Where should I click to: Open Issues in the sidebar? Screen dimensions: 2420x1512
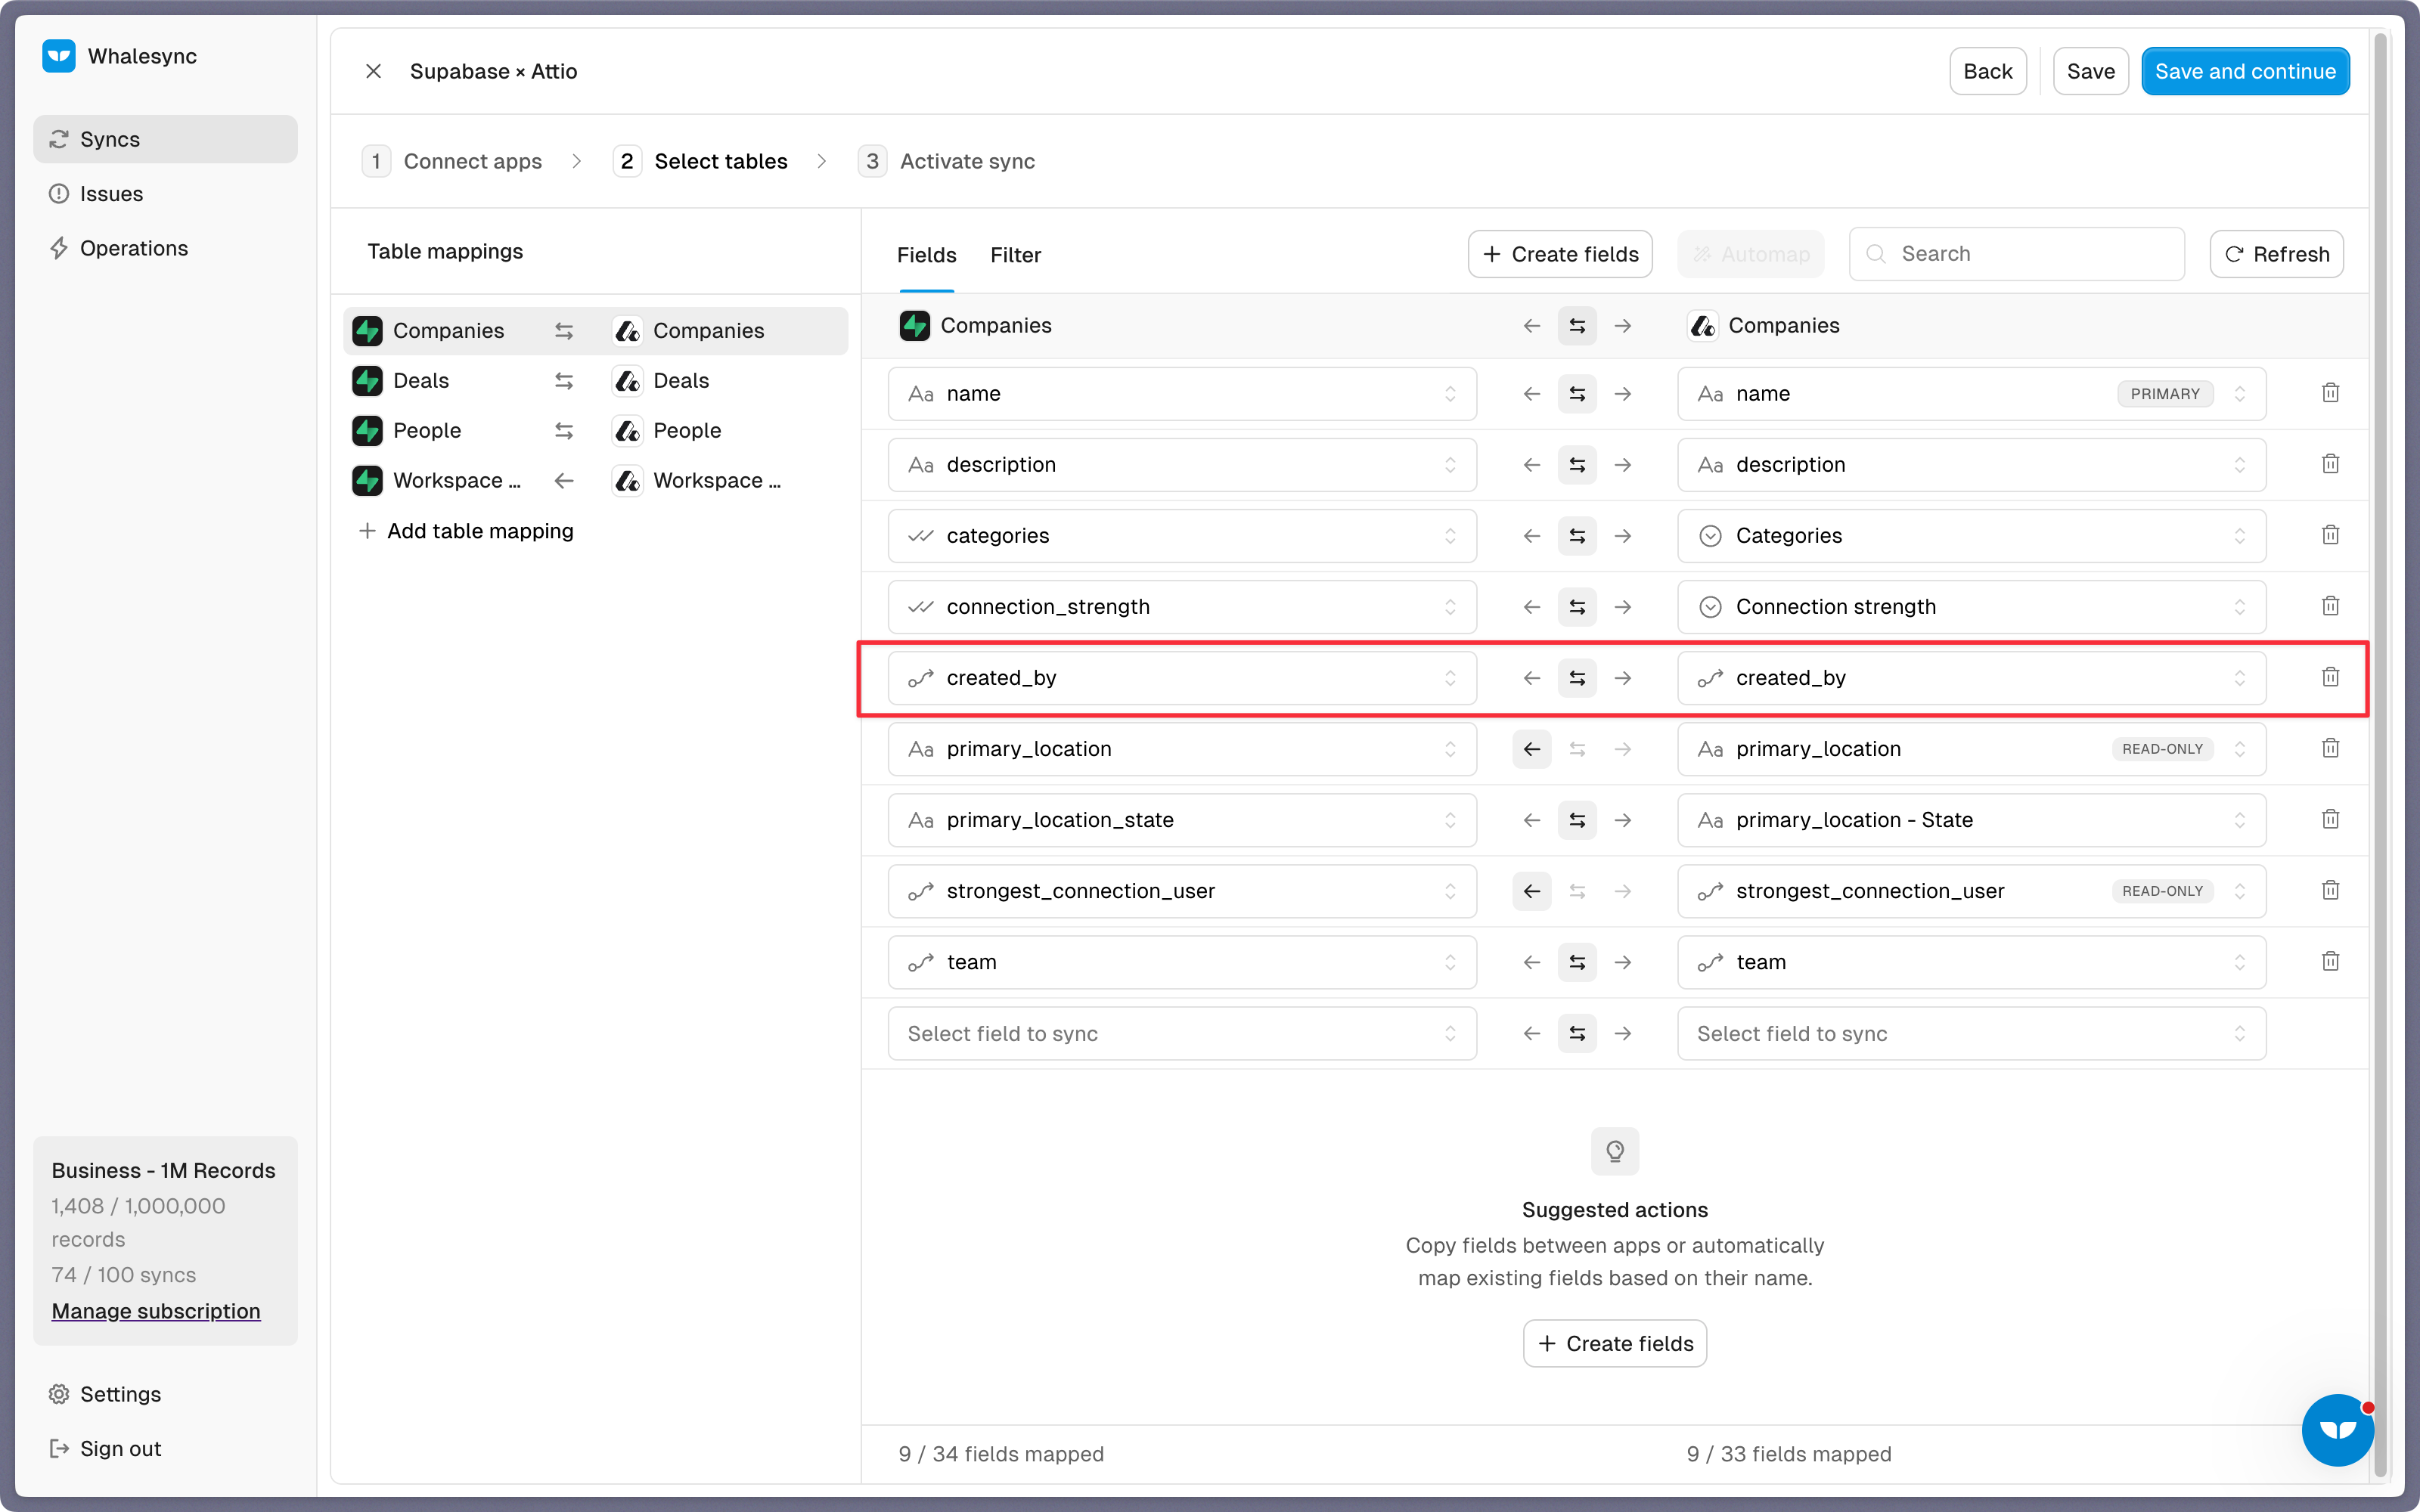click(x=165, y=194)
